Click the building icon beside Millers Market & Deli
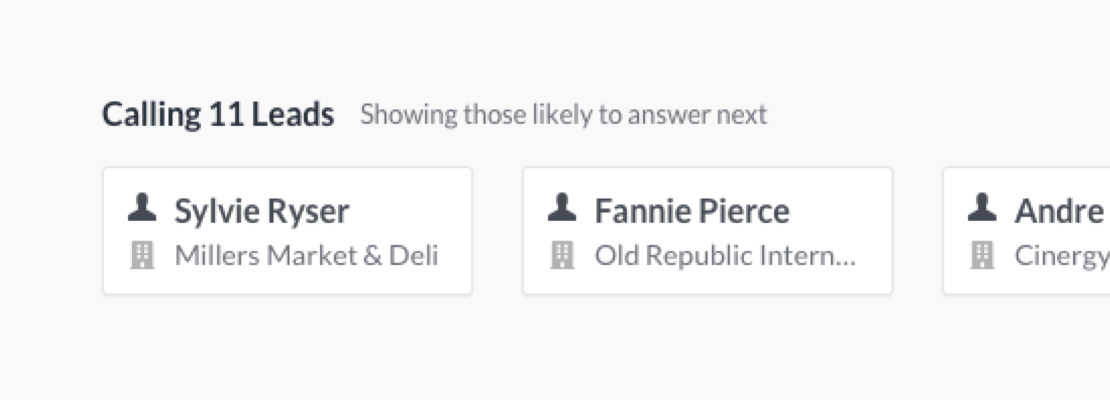This screenshot has width=1110, height=400. coord(142,255)
